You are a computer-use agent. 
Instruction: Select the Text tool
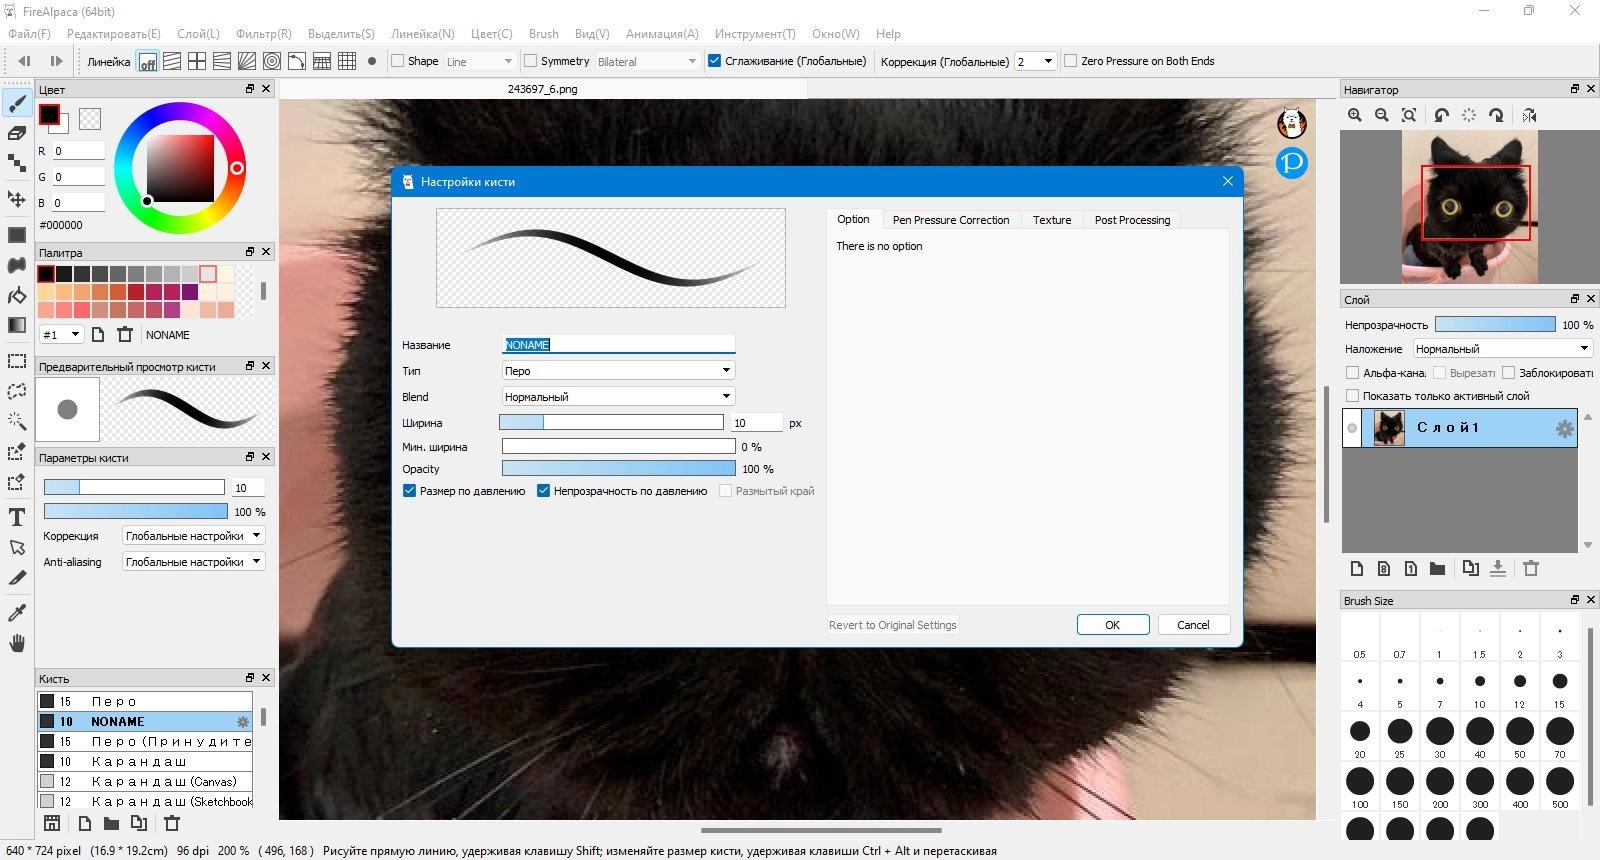(17, 517)
